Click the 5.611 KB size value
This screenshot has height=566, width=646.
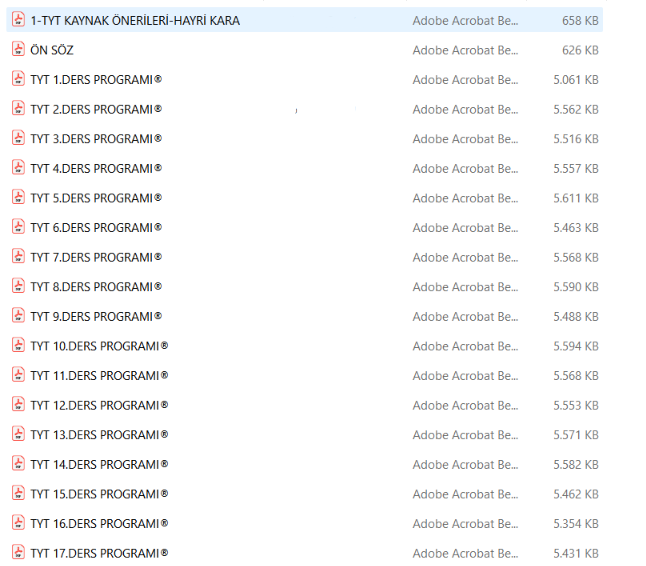click(576, 199)
